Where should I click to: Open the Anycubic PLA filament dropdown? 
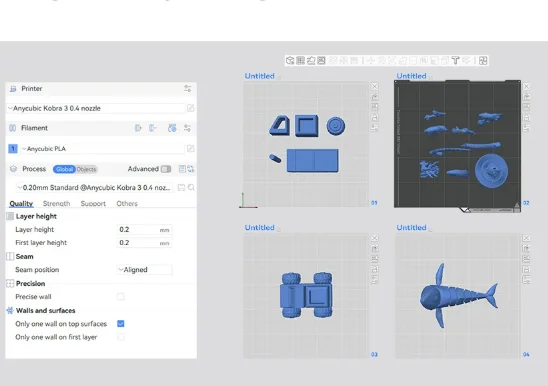click(x=103, y=149)
